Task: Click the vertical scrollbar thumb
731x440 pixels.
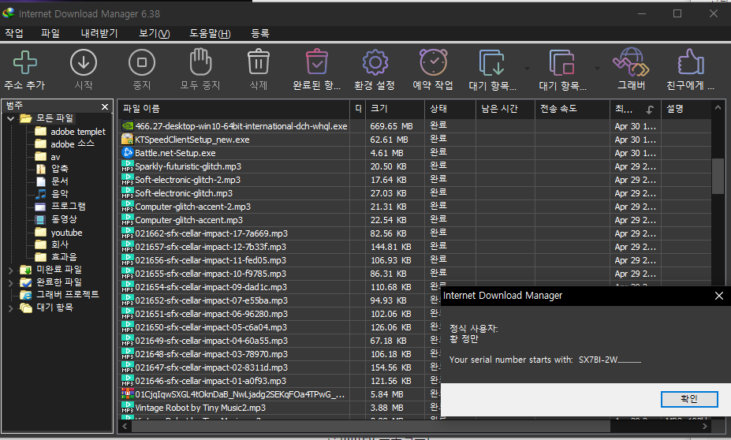Action: point(718,176)
